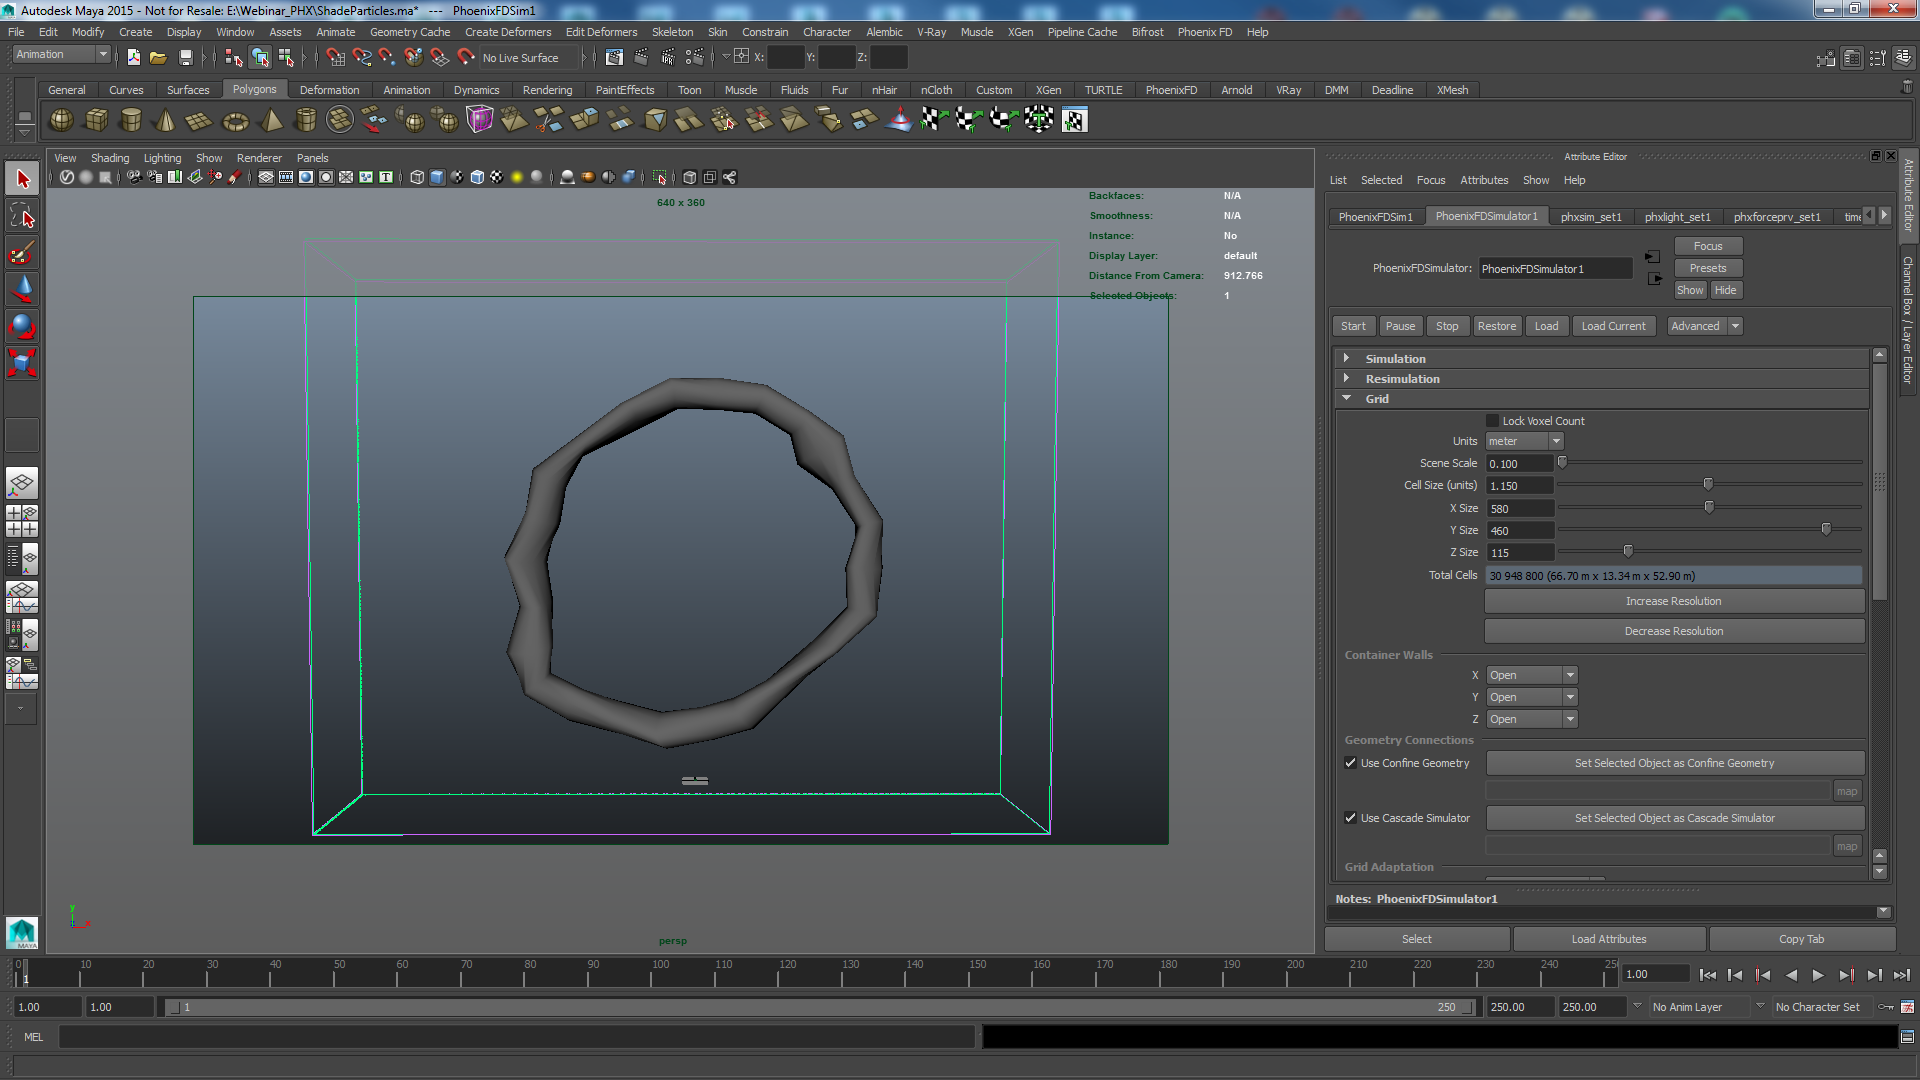This screenshot has width=1920, height=1080.
Task: Create a polygon cube from the shelf
Action: pyautogui.click(x=96, y=121)
